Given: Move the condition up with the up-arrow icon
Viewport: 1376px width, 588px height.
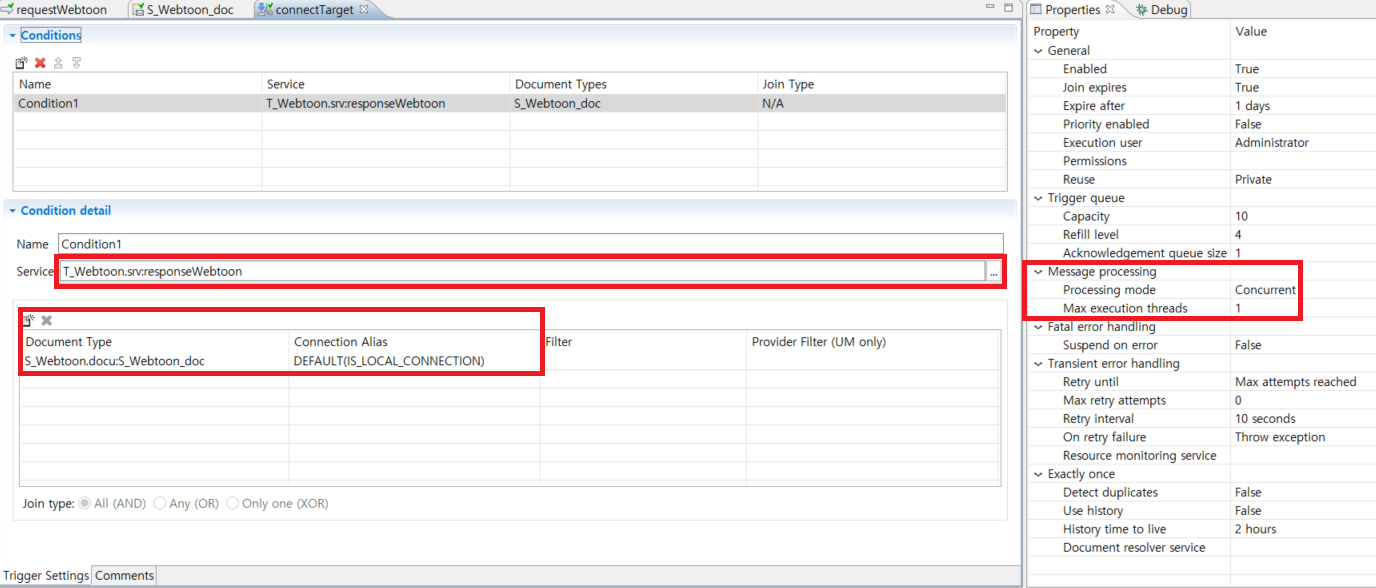Looking at the screenshot, I should [x=58, y=63].
